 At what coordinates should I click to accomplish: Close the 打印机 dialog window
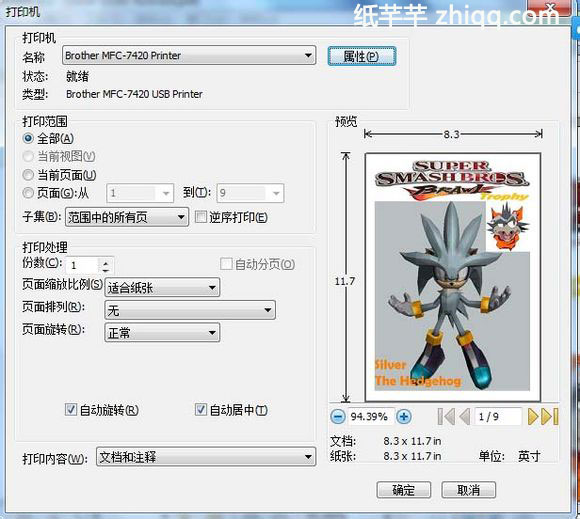click(550, 7)
